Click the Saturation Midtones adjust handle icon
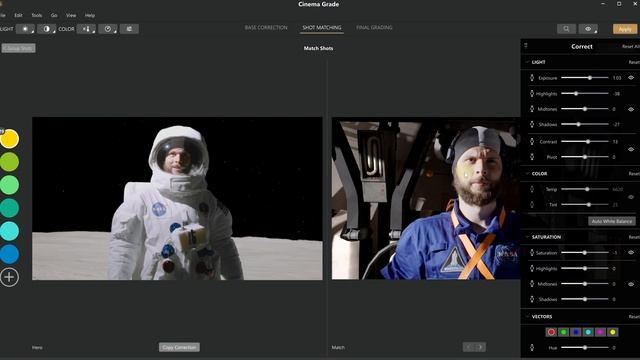Screen dimensions: 640x360 [x=532, y=284]
